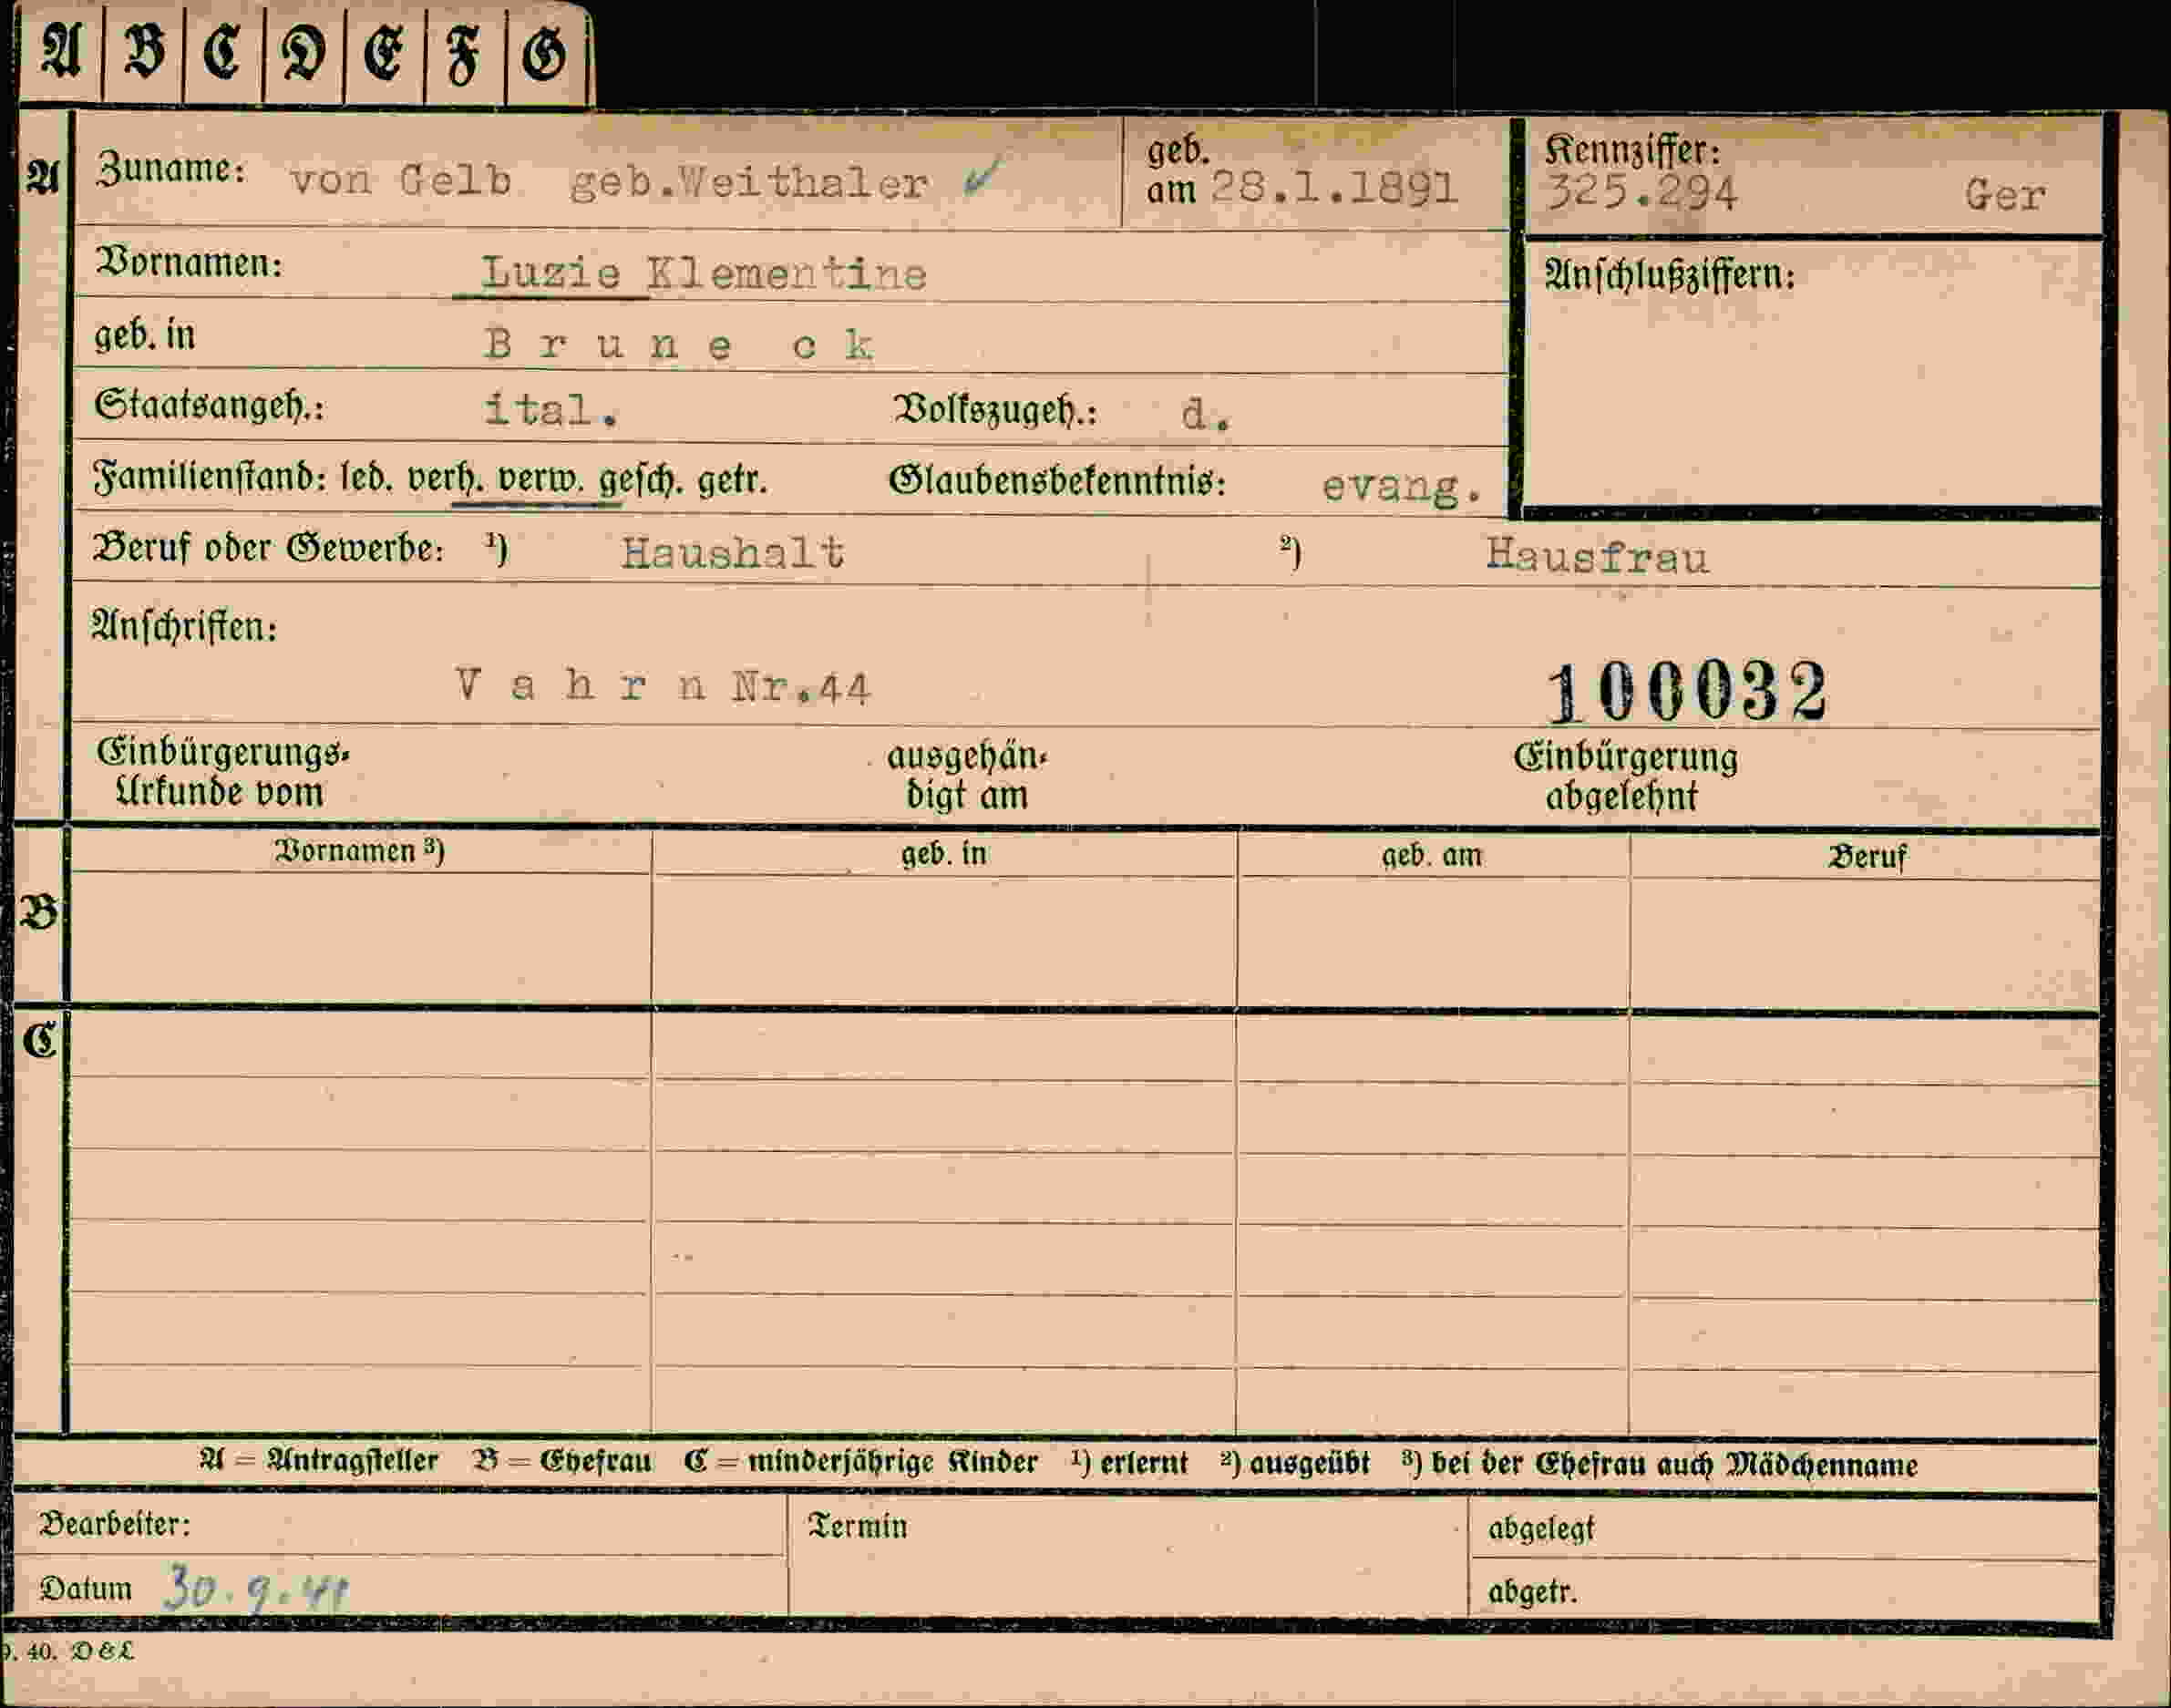Click section marker C on left margin

(x=40, y=1041)
